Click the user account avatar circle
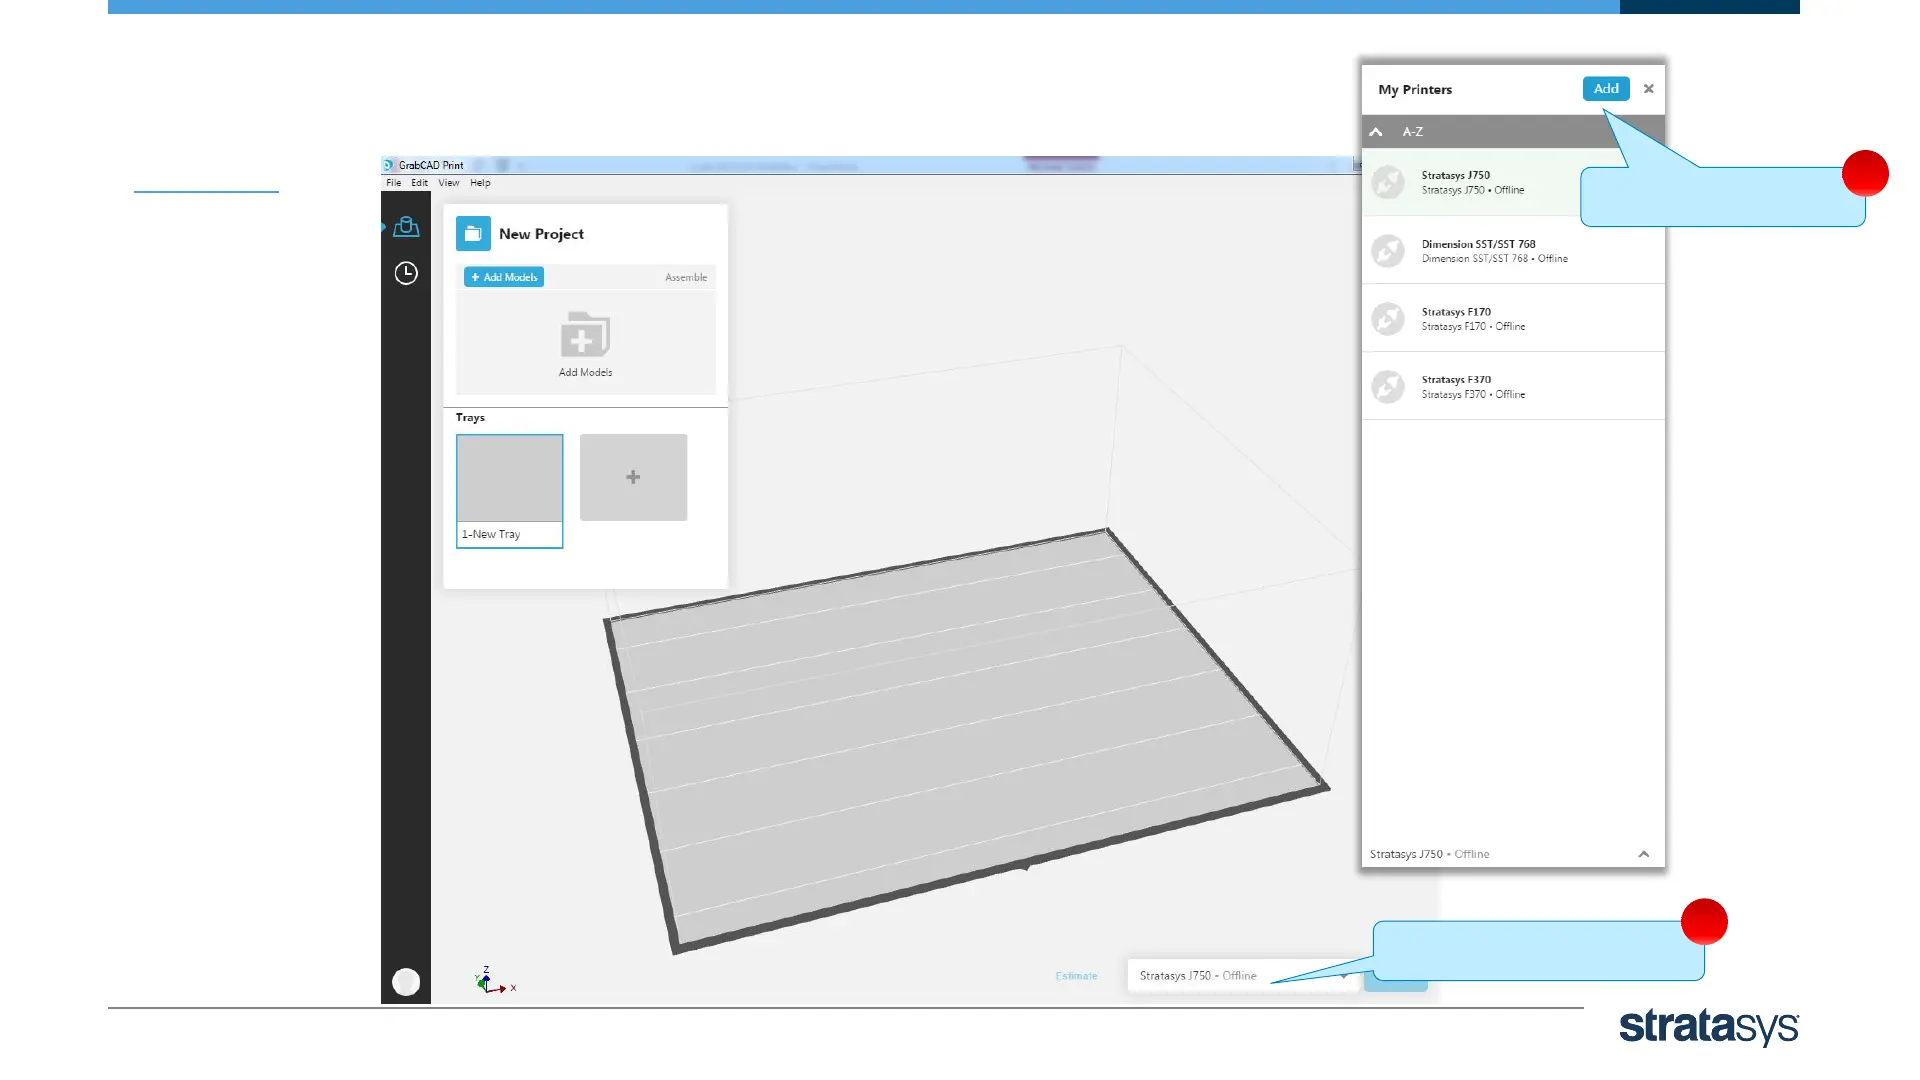1920x1080 pixels. pyautogui.click(x=406, y=982)
